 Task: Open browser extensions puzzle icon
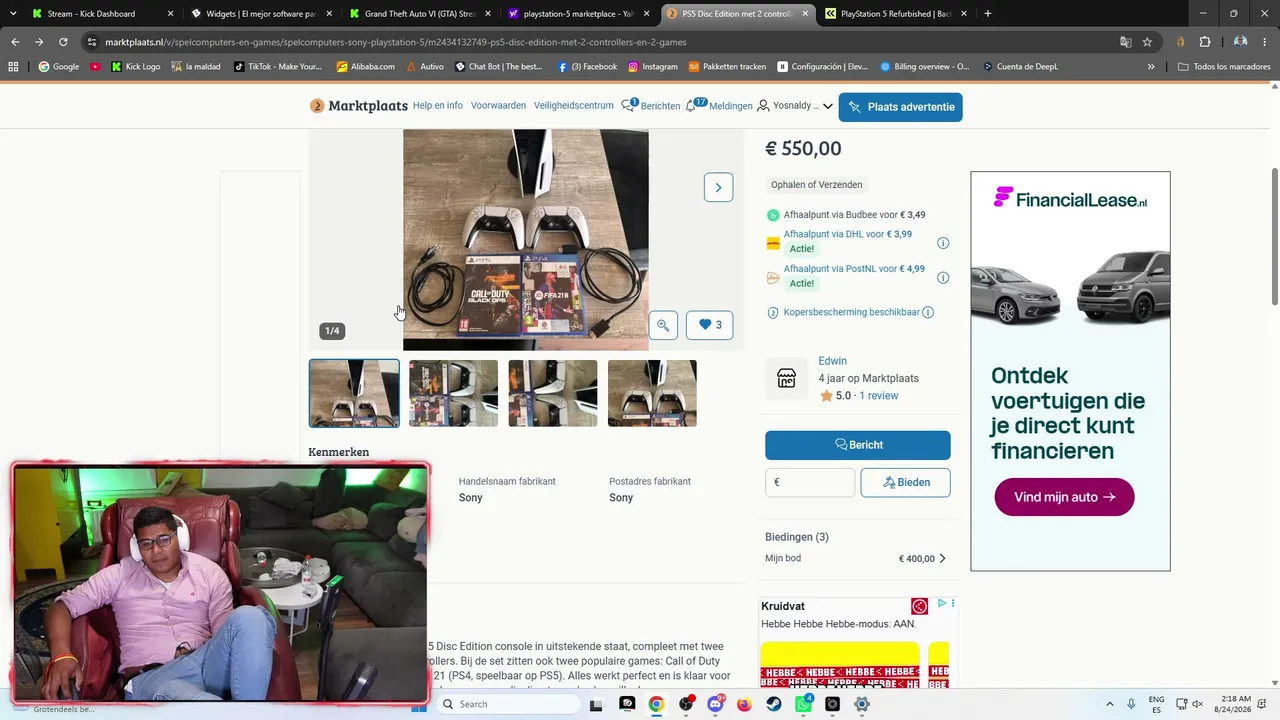coord(1205,42)
